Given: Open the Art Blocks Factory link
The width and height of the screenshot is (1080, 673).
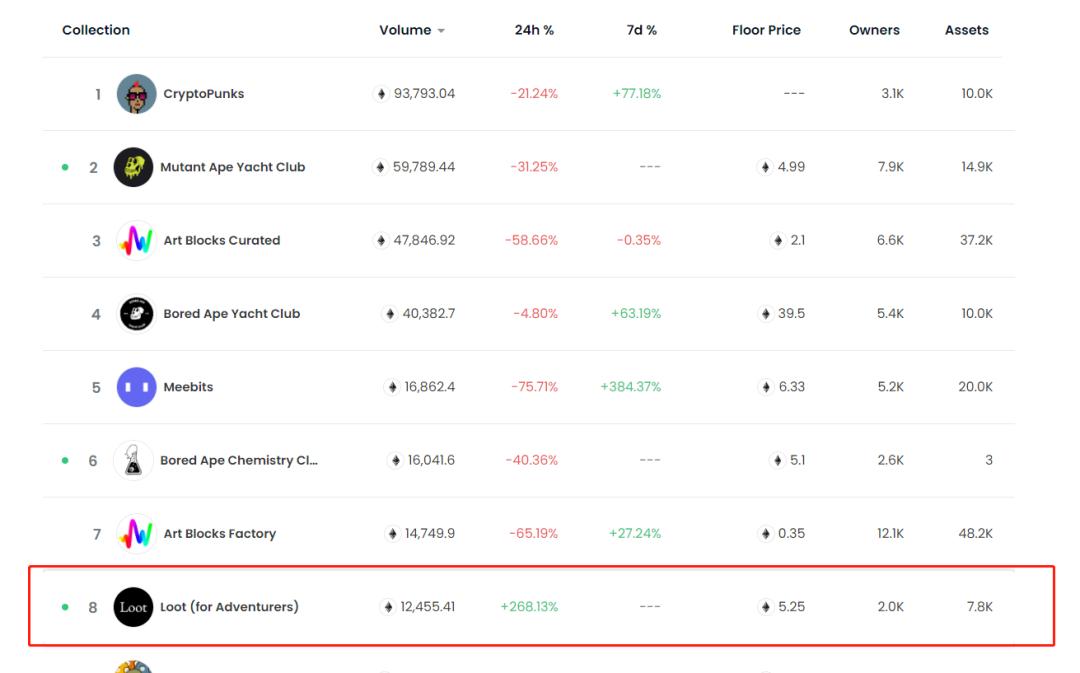Looking at the screenshot, I should point(220,534).
